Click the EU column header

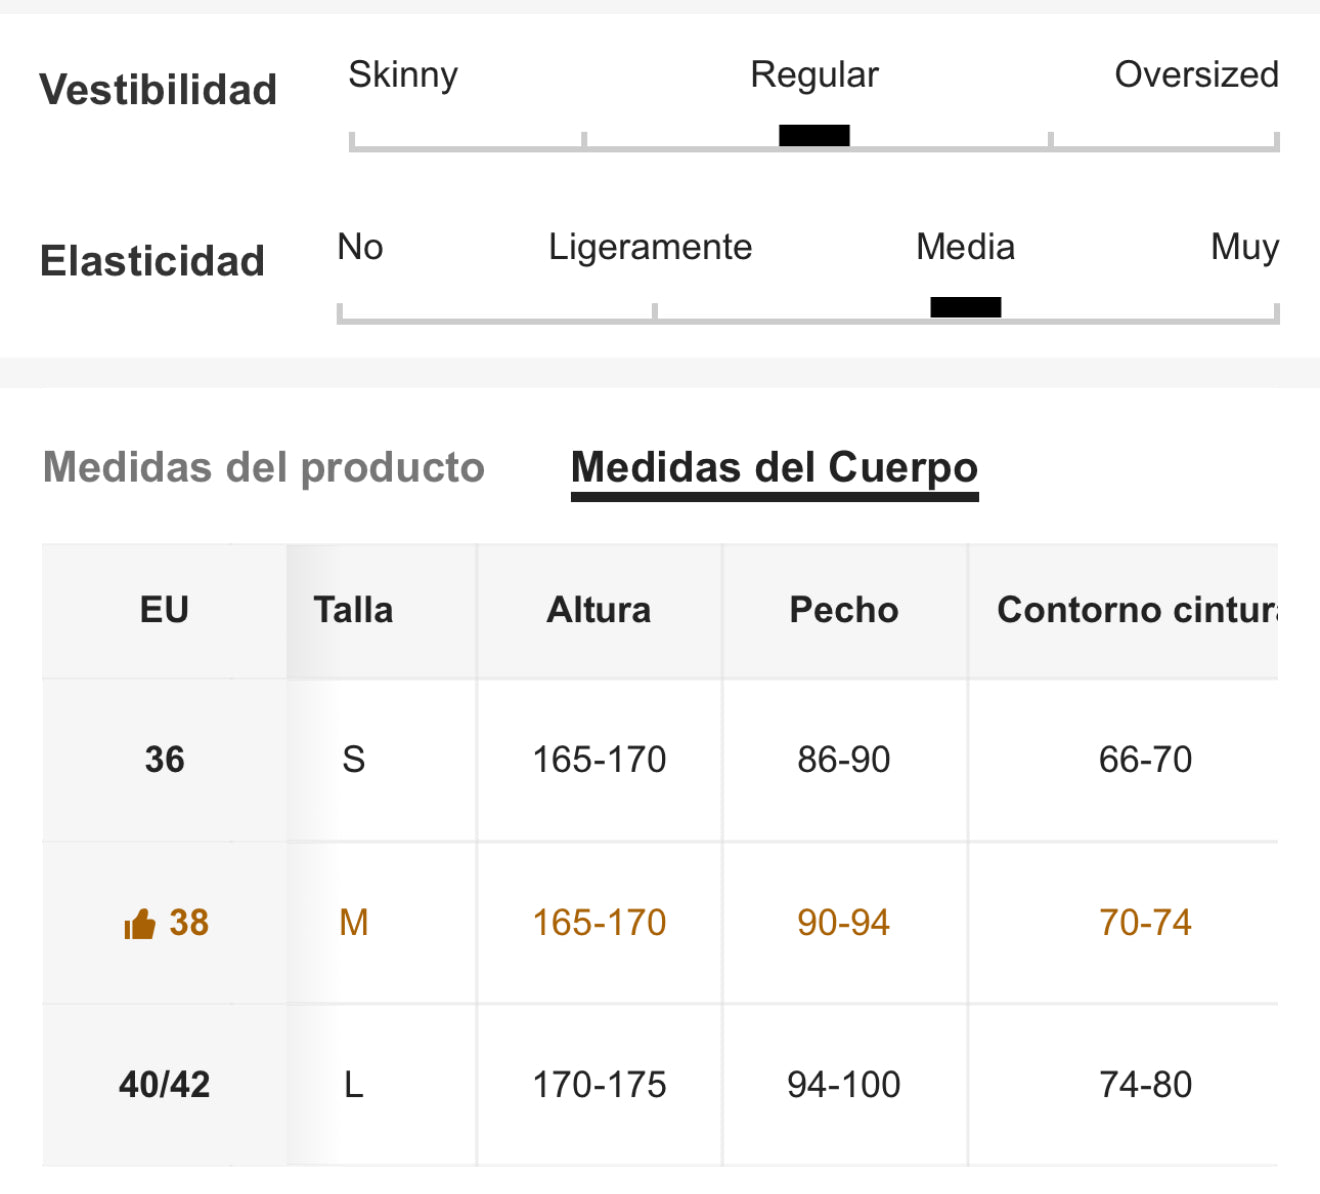[164, 610]
